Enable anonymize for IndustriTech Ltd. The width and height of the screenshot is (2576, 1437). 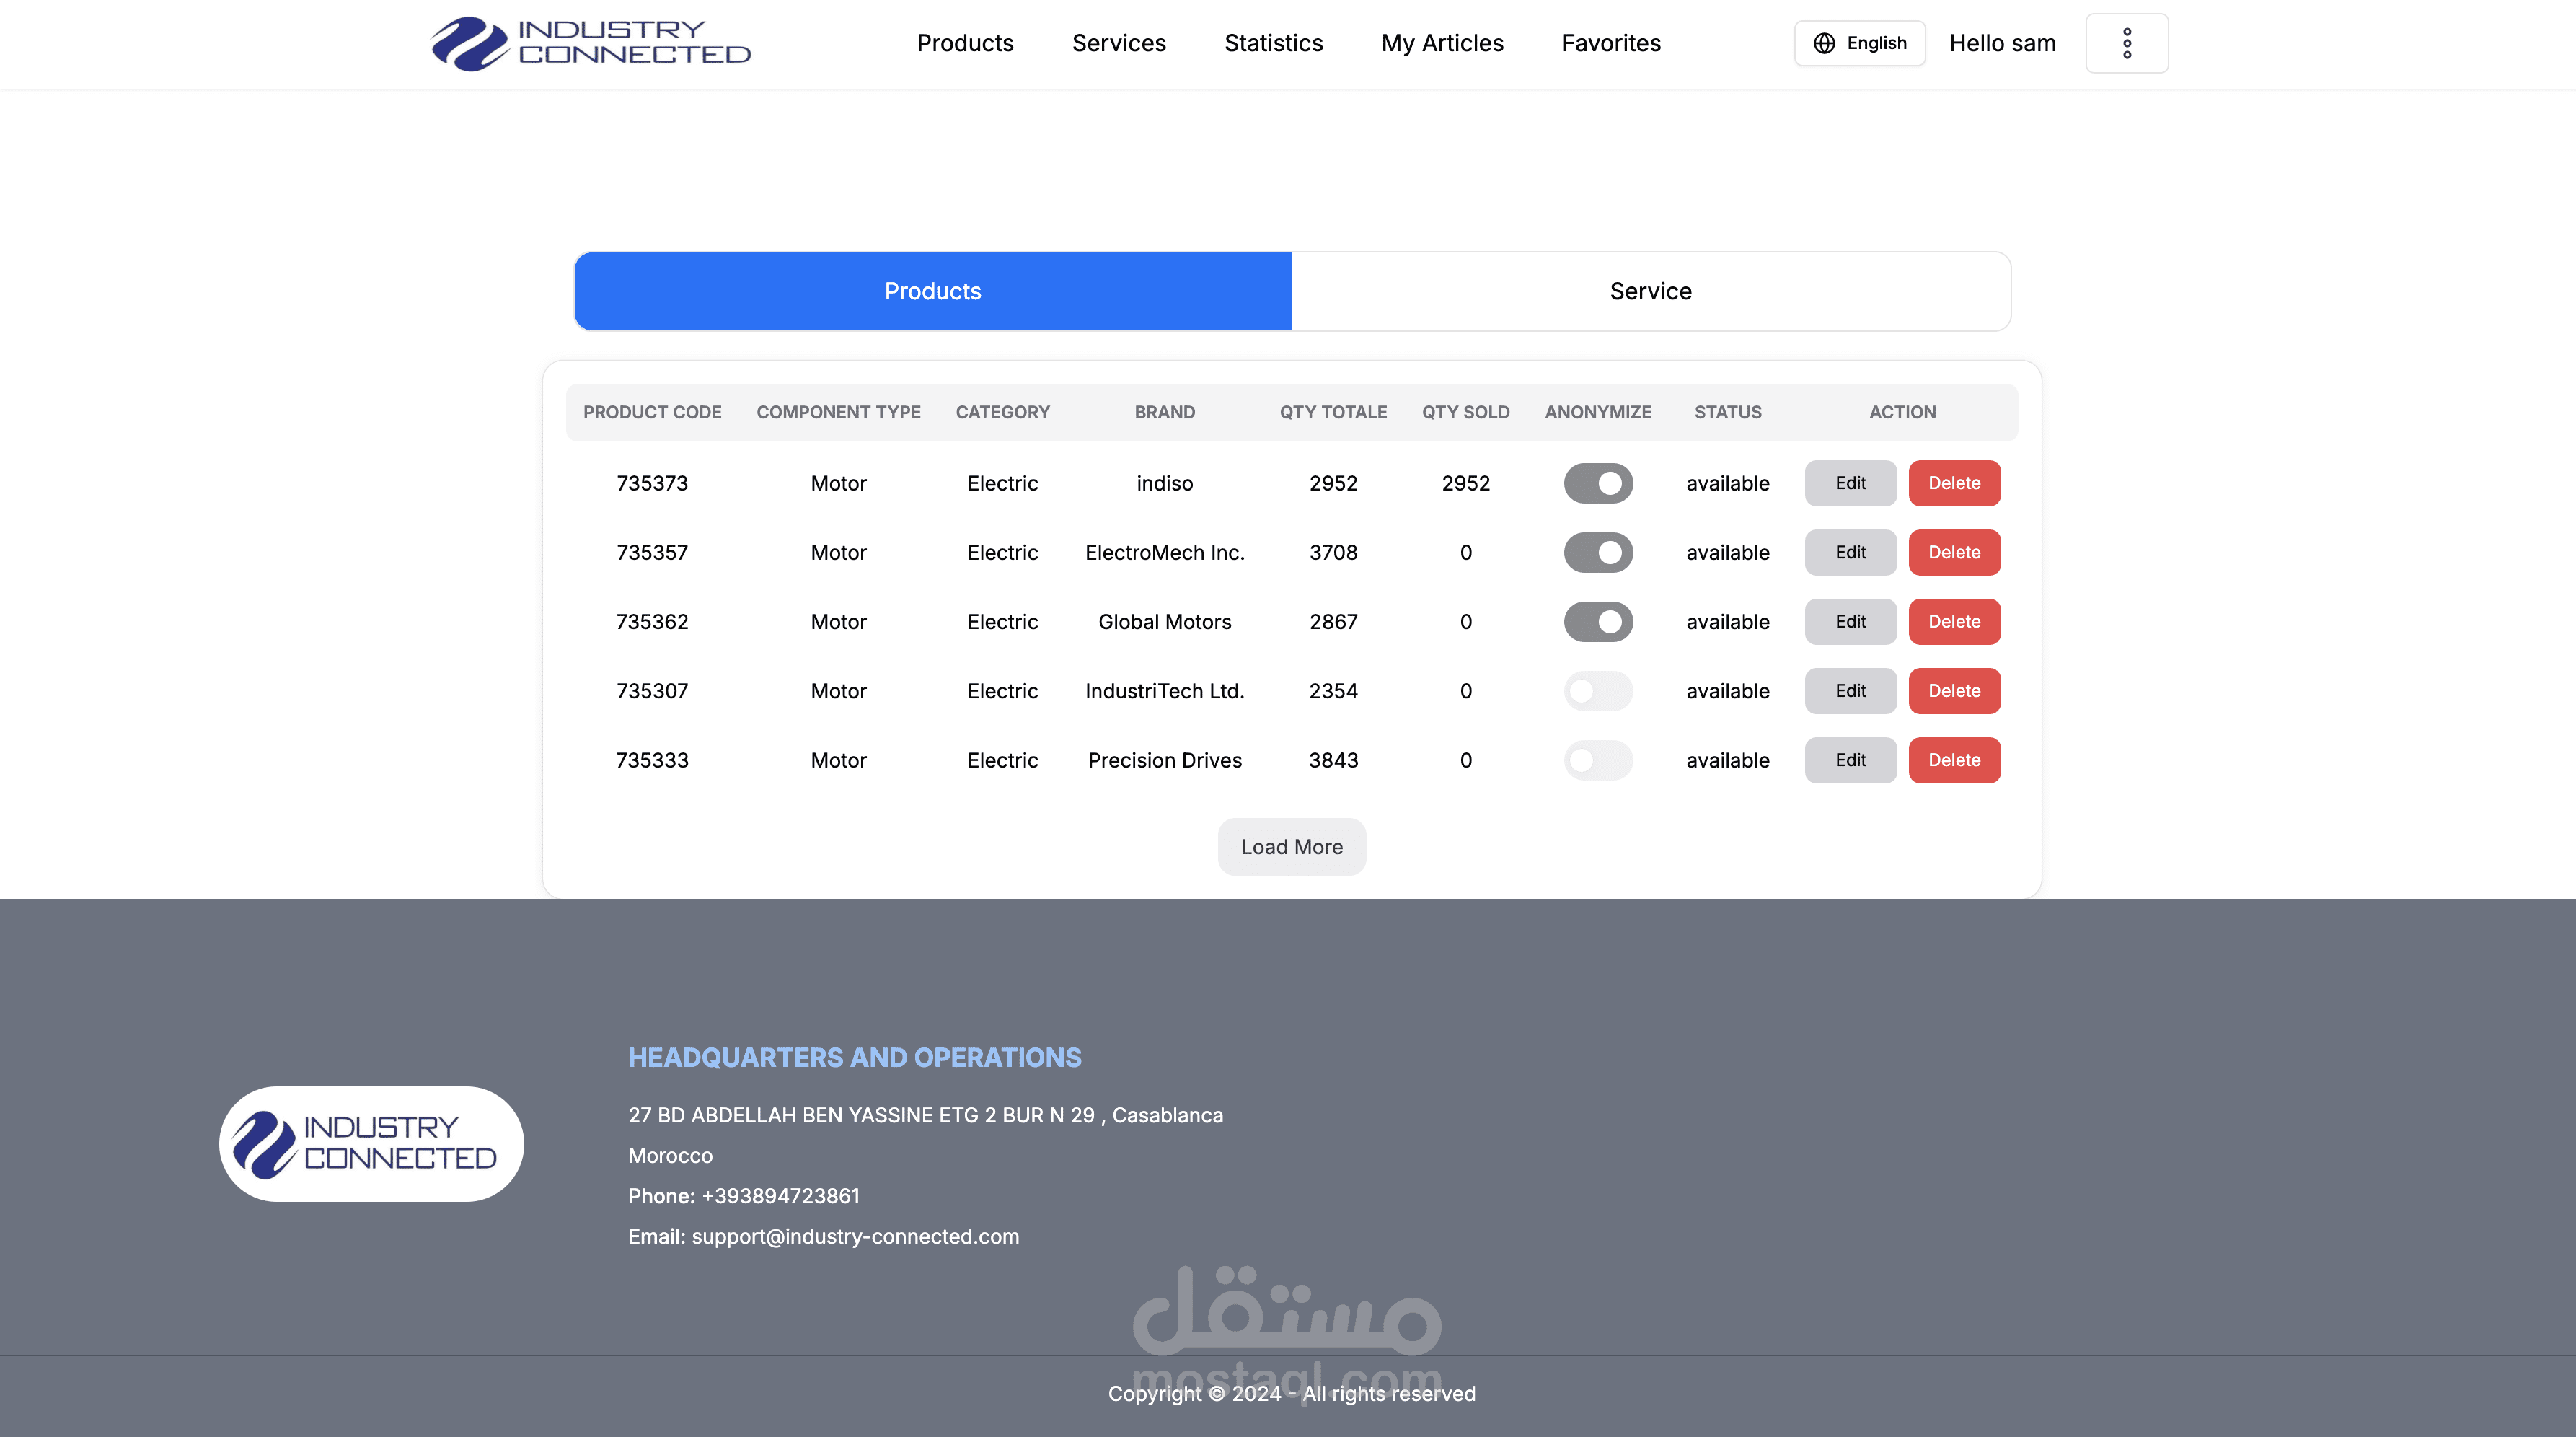1598,691
